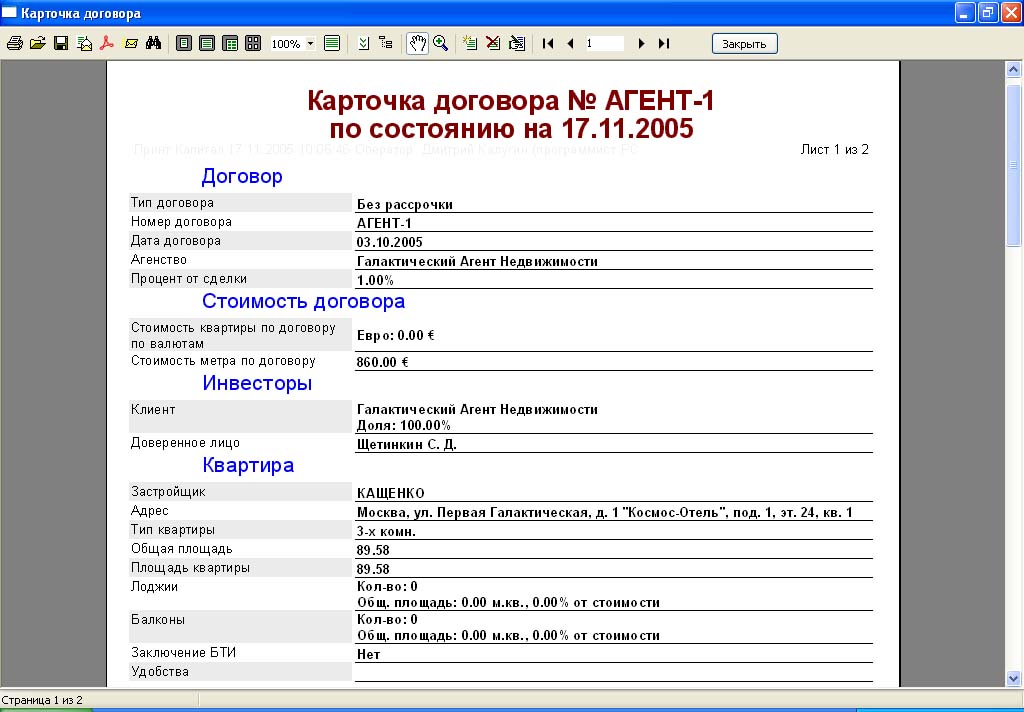1024x712 pixels.
Task: Toggle the report outline tree
Action: pyautogui.click(x=386, y=44)
